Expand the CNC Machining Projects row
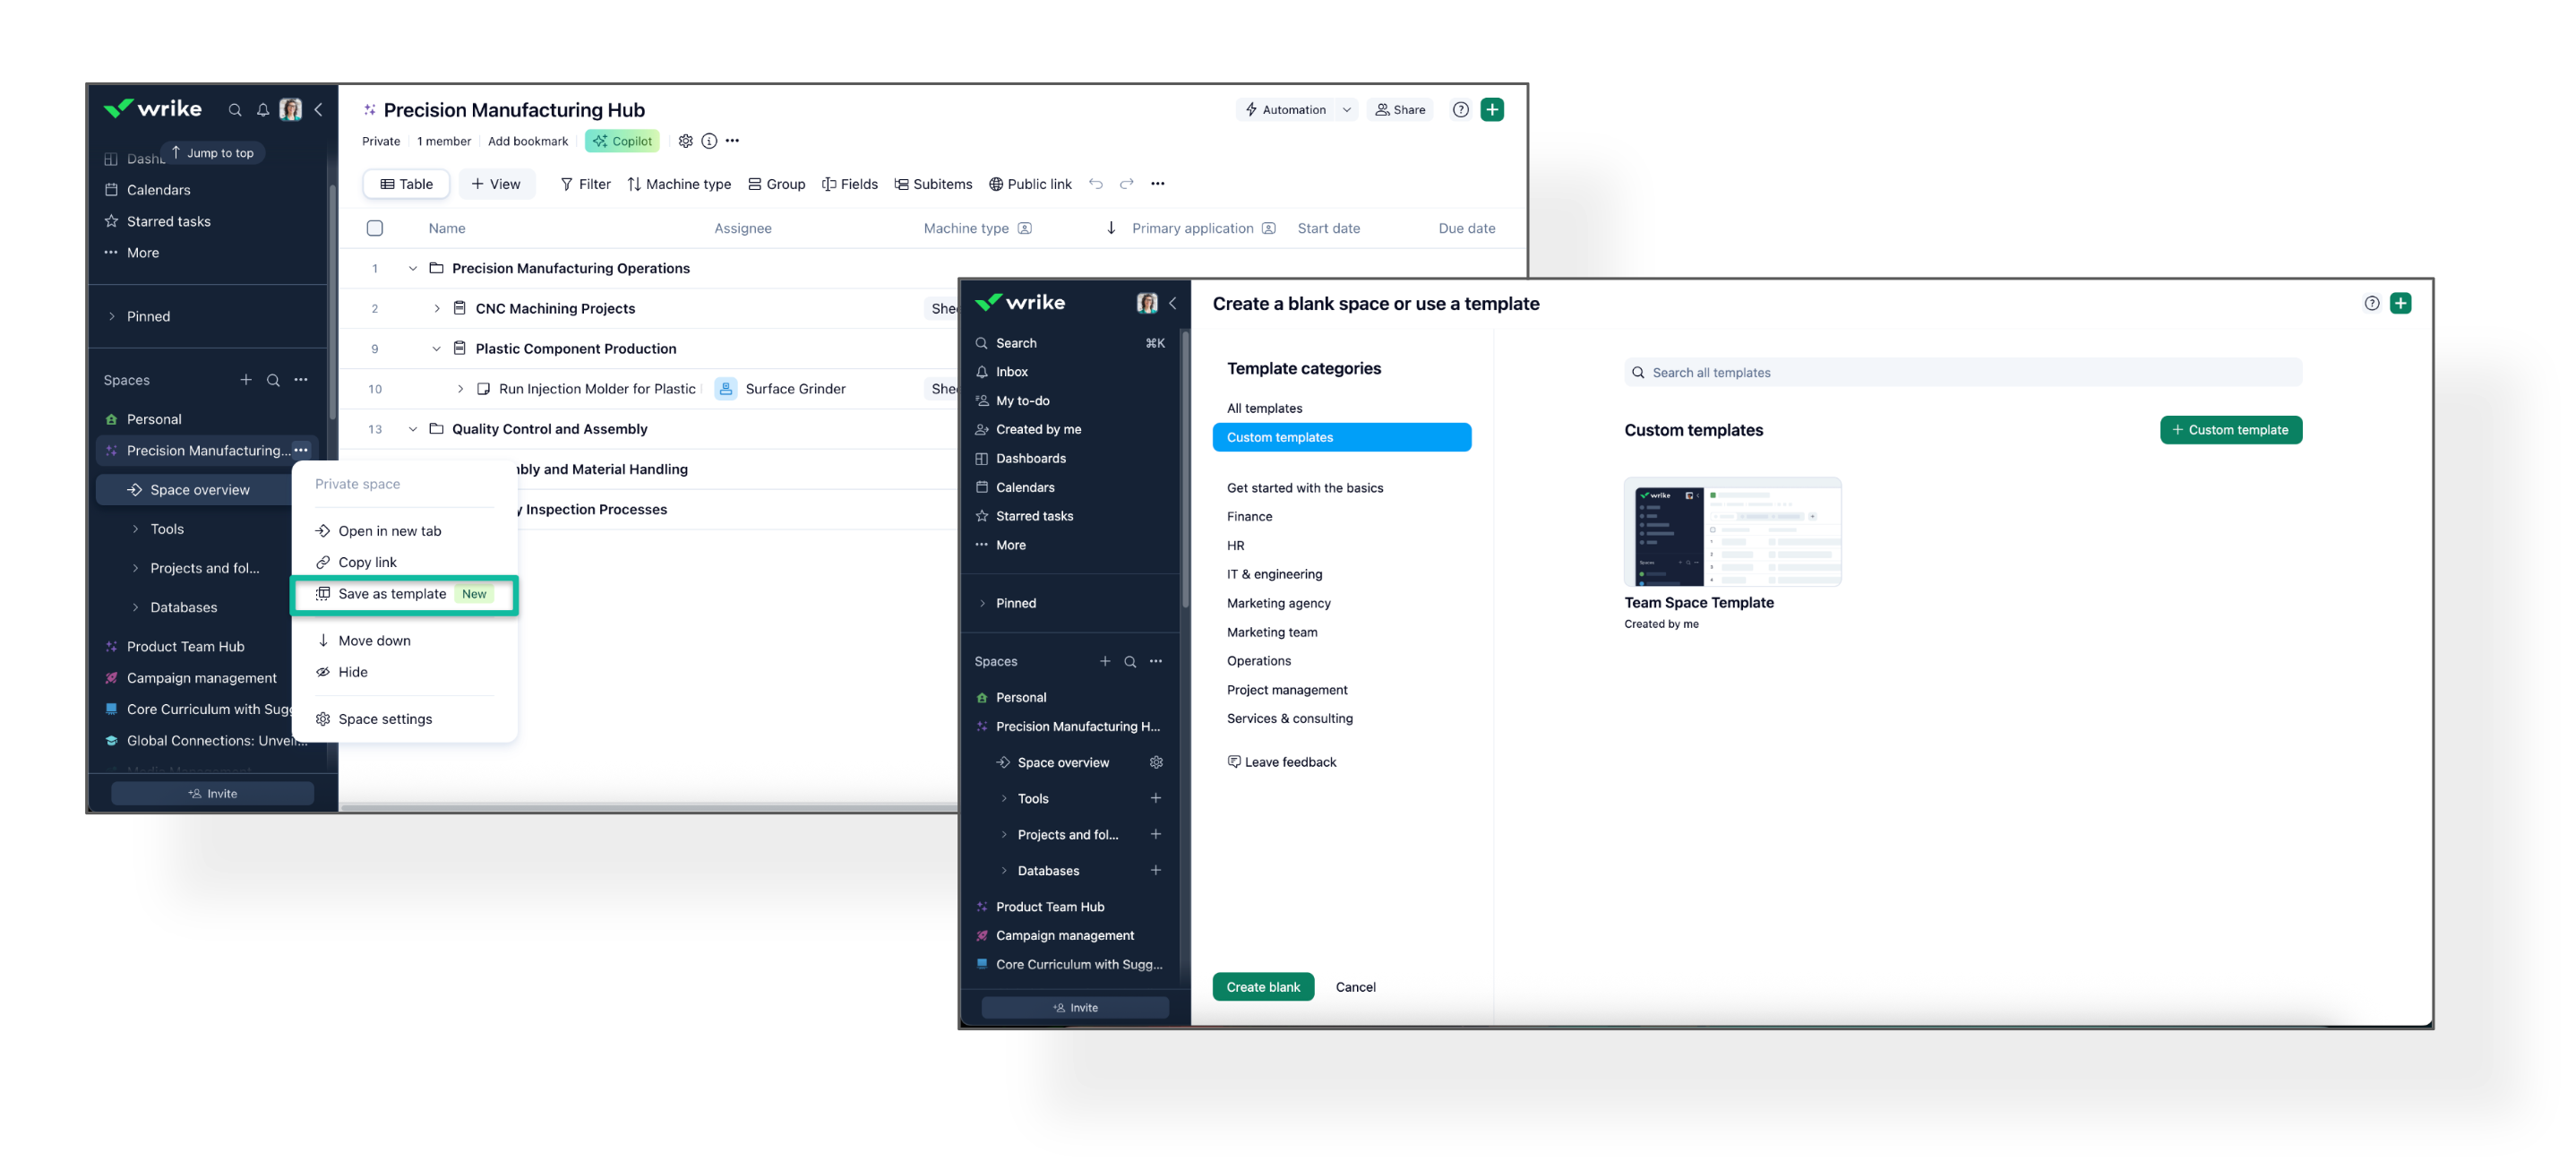2576x1170 pixels. tap(437, 308)
